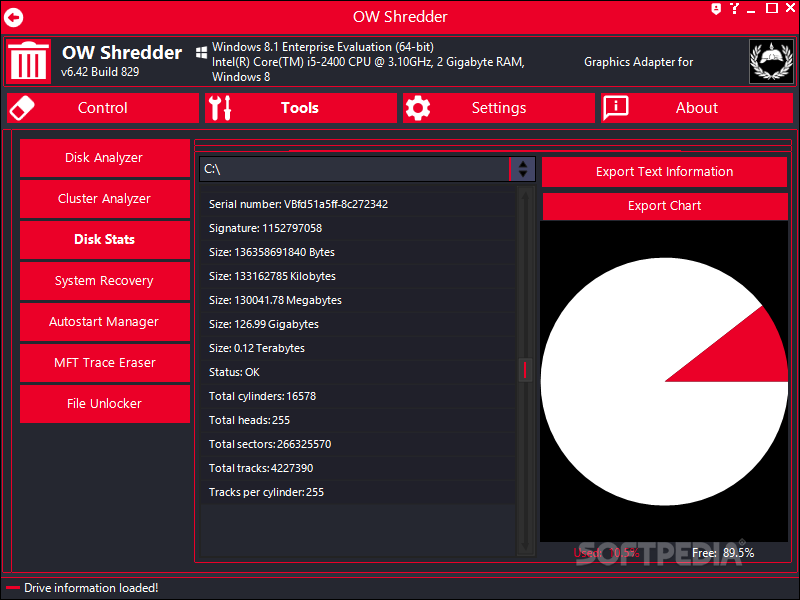
Task: Click the drive selector up/down arrows
Action: [x=522, y=169]
